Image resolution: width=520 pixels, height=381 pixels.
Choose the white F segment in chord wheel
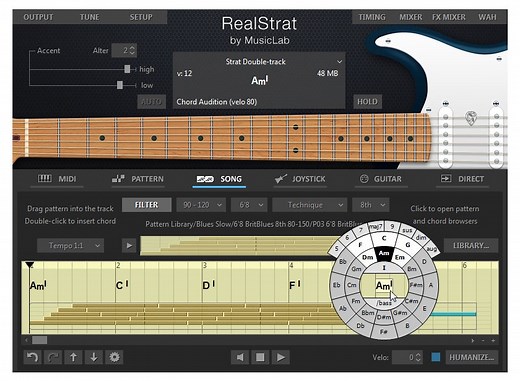pyautogui.click(x=360, y=244)
